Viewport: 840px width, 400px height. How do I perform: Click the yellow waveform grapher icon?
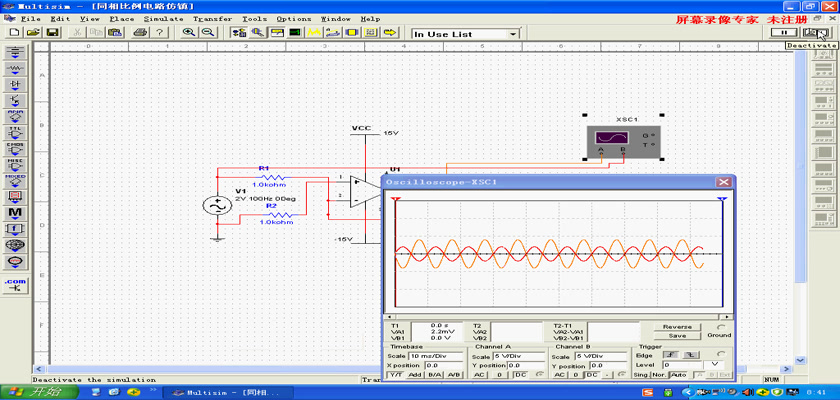[313, 33]
